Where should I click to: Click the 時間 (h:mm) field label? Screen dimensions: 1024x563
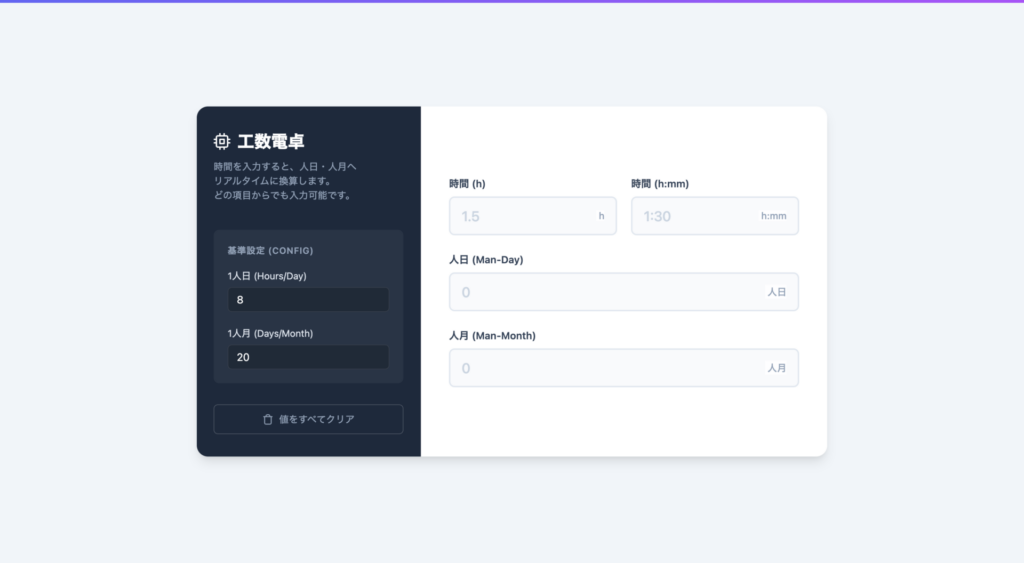[660, 184]
